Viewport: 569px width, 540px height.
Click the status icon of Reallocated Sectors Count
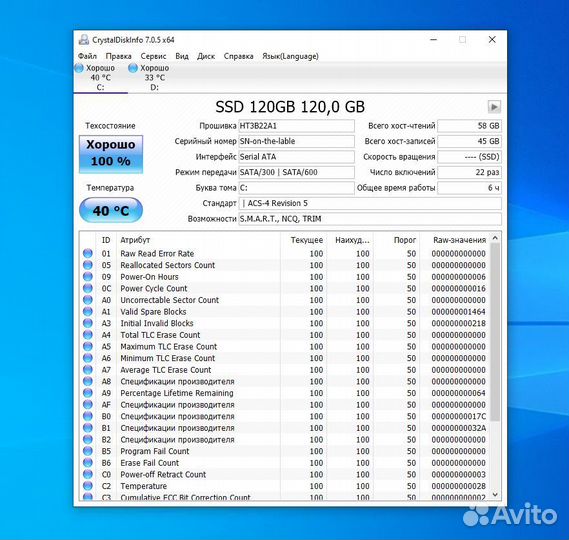tap(88, 265)
